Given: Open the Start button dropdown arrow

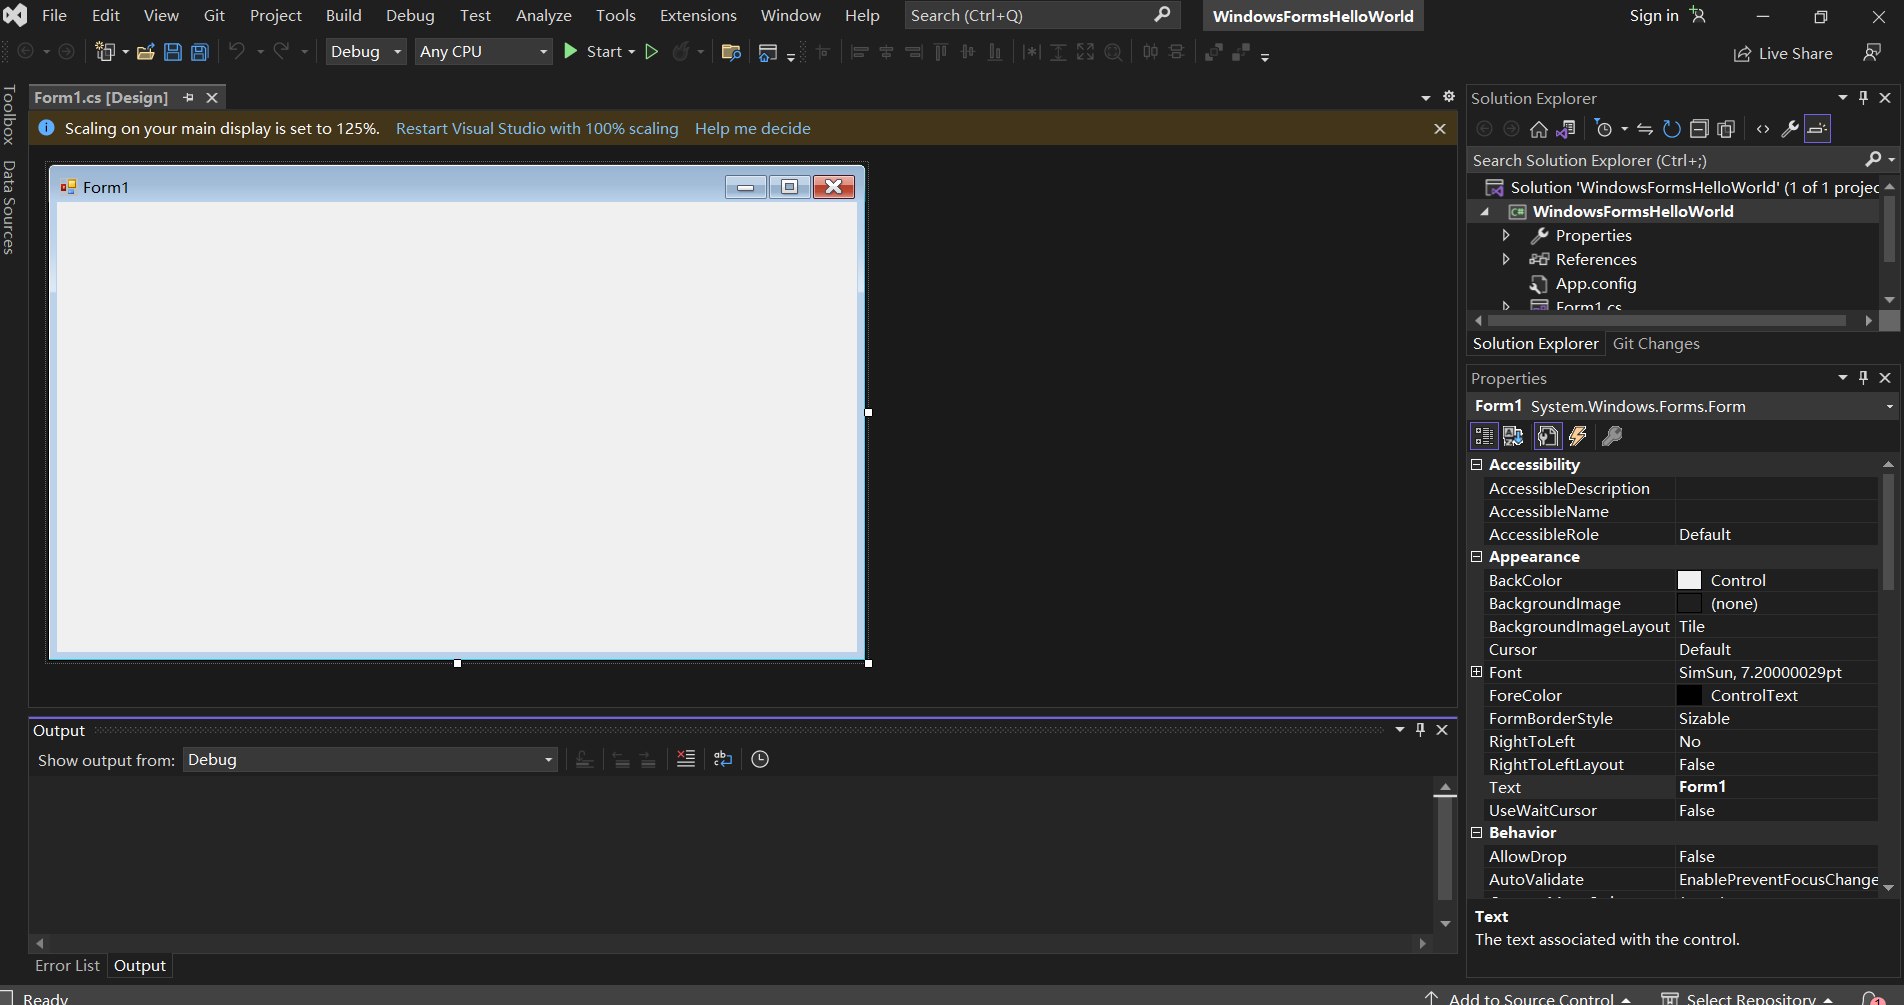Looking at the screenshot, I should [x=632, y=52].
